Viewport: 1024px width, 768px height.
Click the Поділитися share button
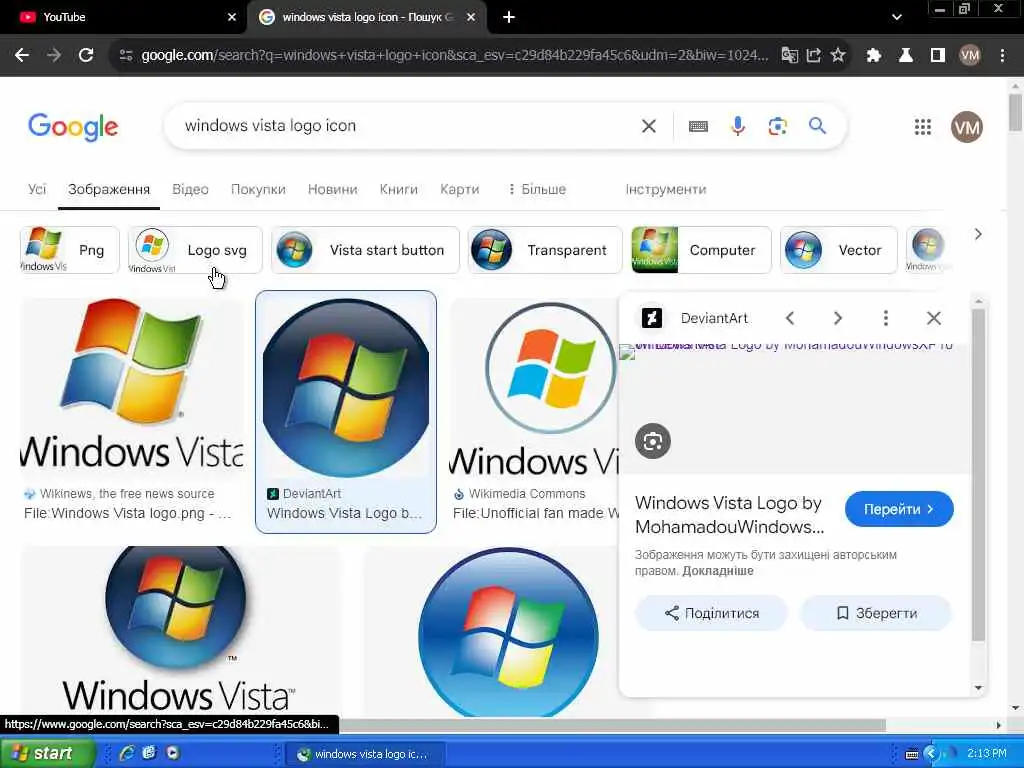[711, 613]
